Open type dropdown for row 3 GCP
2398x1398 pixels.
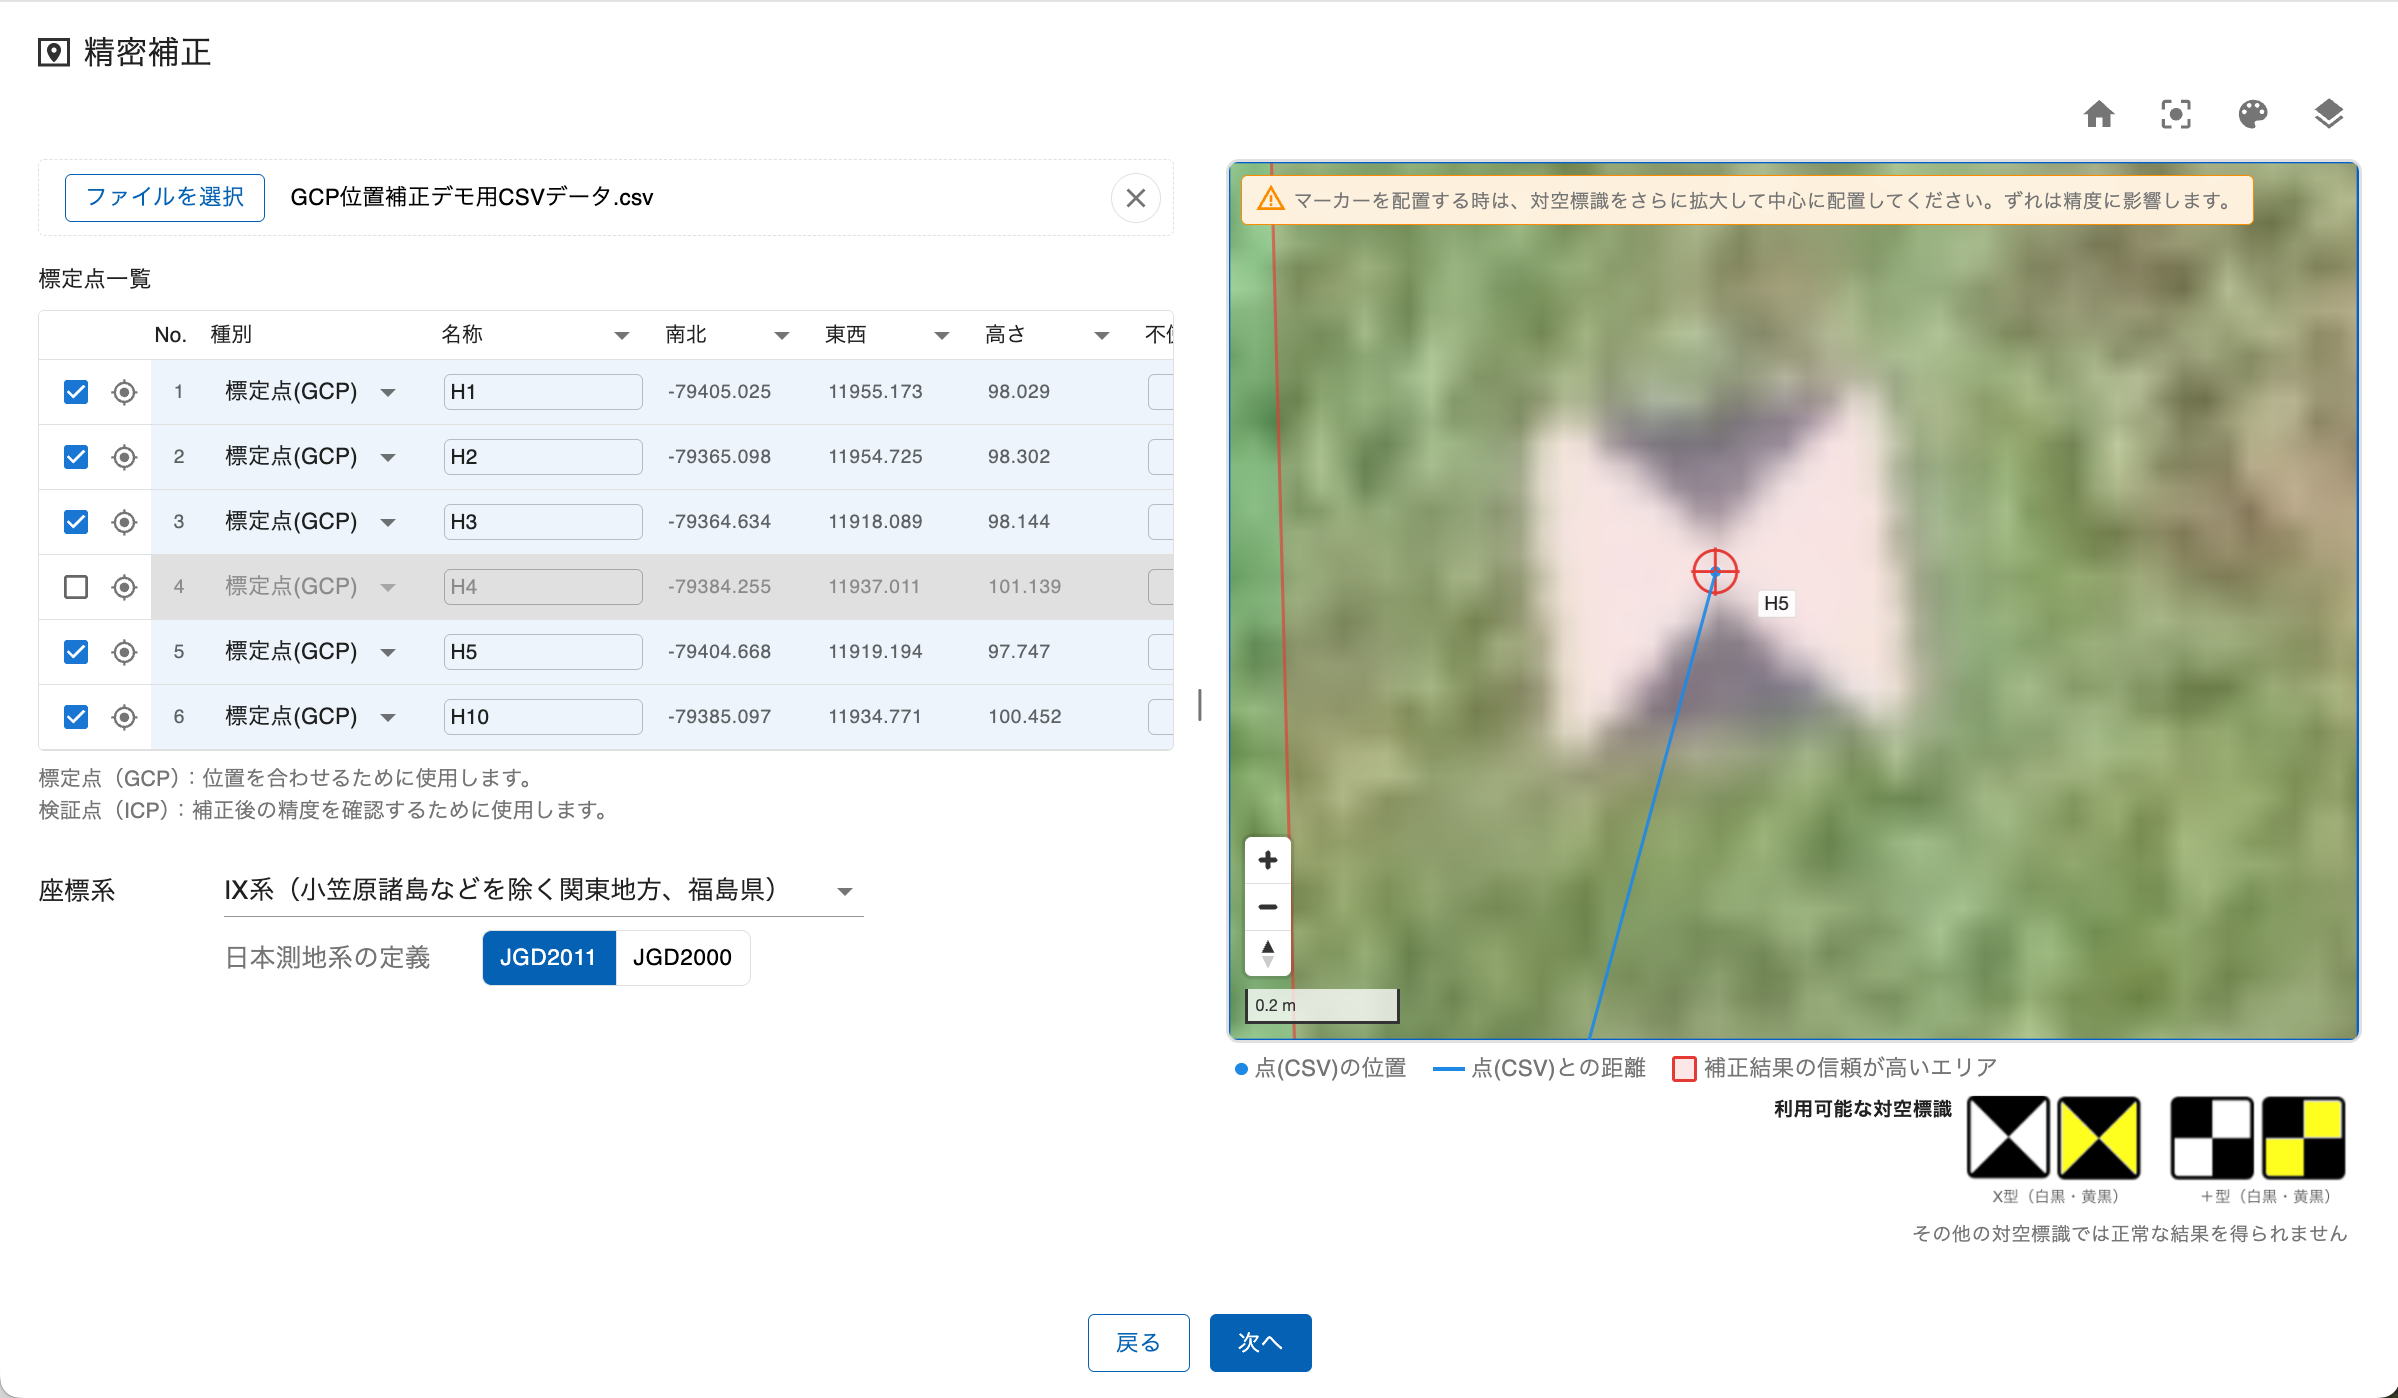click(x=388, y=522)
